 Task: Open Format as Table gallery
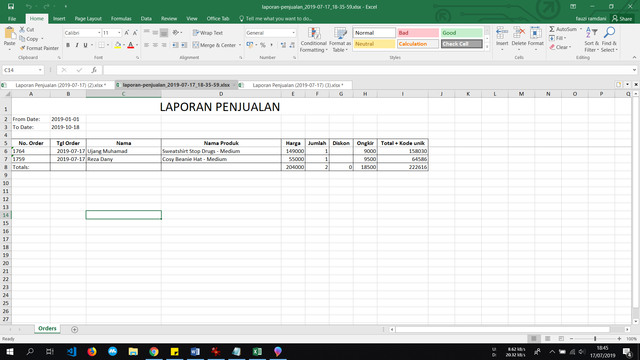tap(340, 40)
